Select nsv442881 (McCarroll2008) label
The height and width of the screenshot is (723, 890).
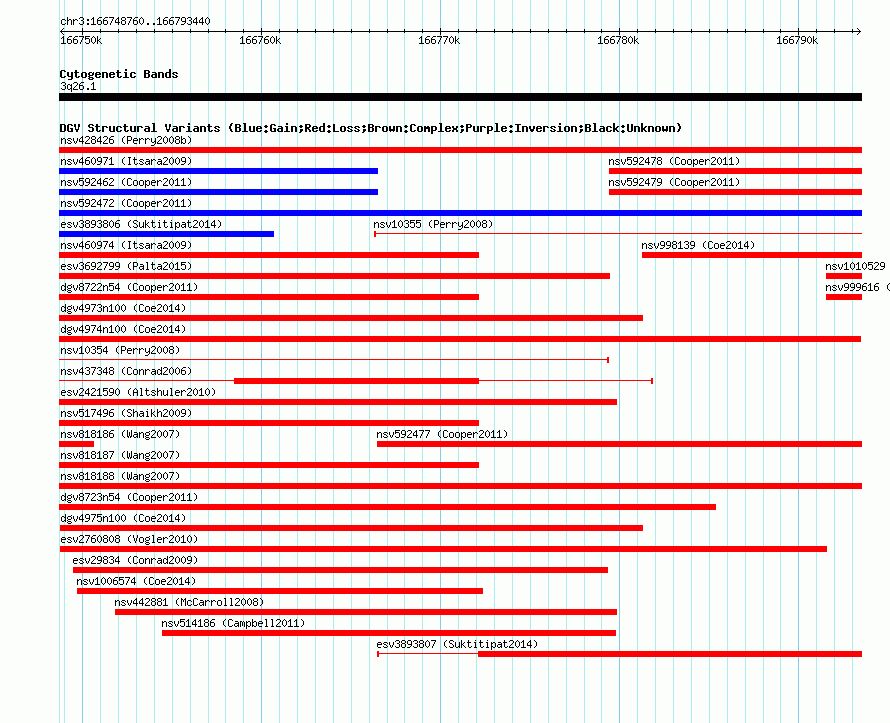click(189, 602)
